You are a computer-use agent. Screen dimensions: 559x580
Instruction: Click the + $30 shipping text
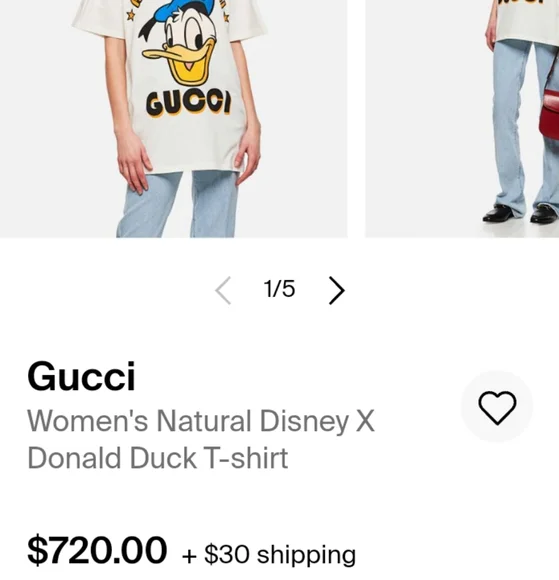pyautogui.click(x=269, y=555)
